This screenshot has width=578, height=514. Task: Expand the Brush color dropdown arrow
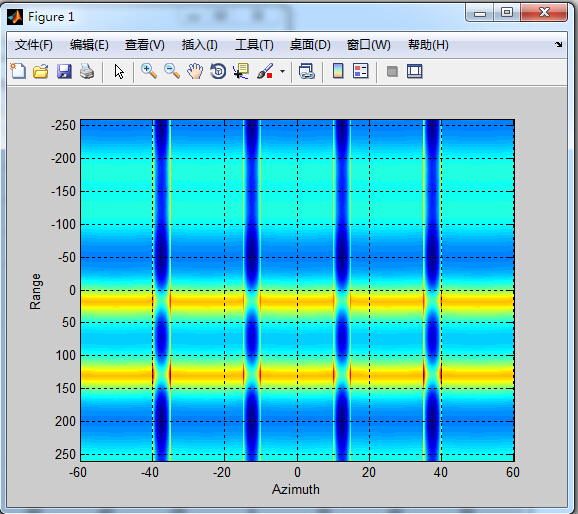pos(282,71)
